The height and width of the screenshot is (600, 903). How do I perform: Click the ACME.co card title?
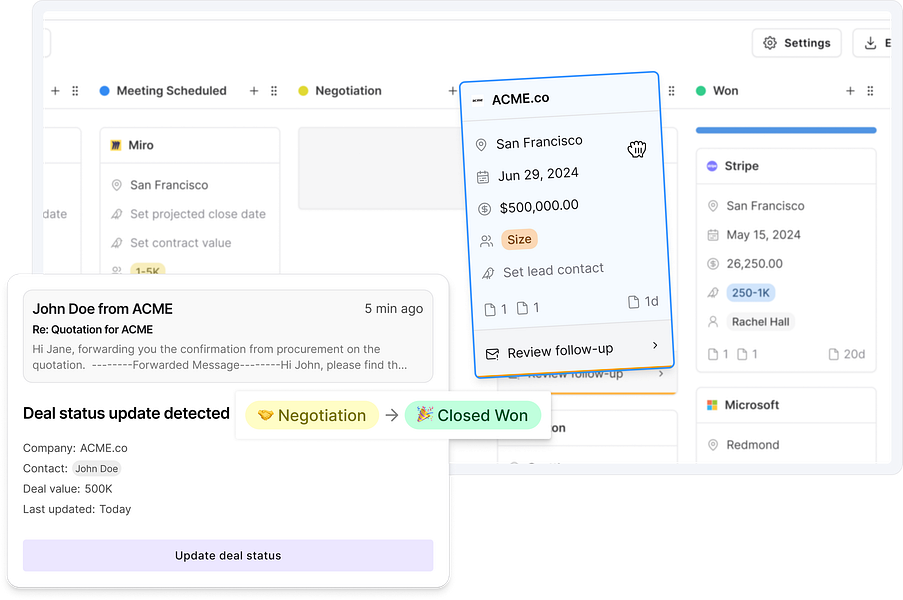click(x=521, y=99)
